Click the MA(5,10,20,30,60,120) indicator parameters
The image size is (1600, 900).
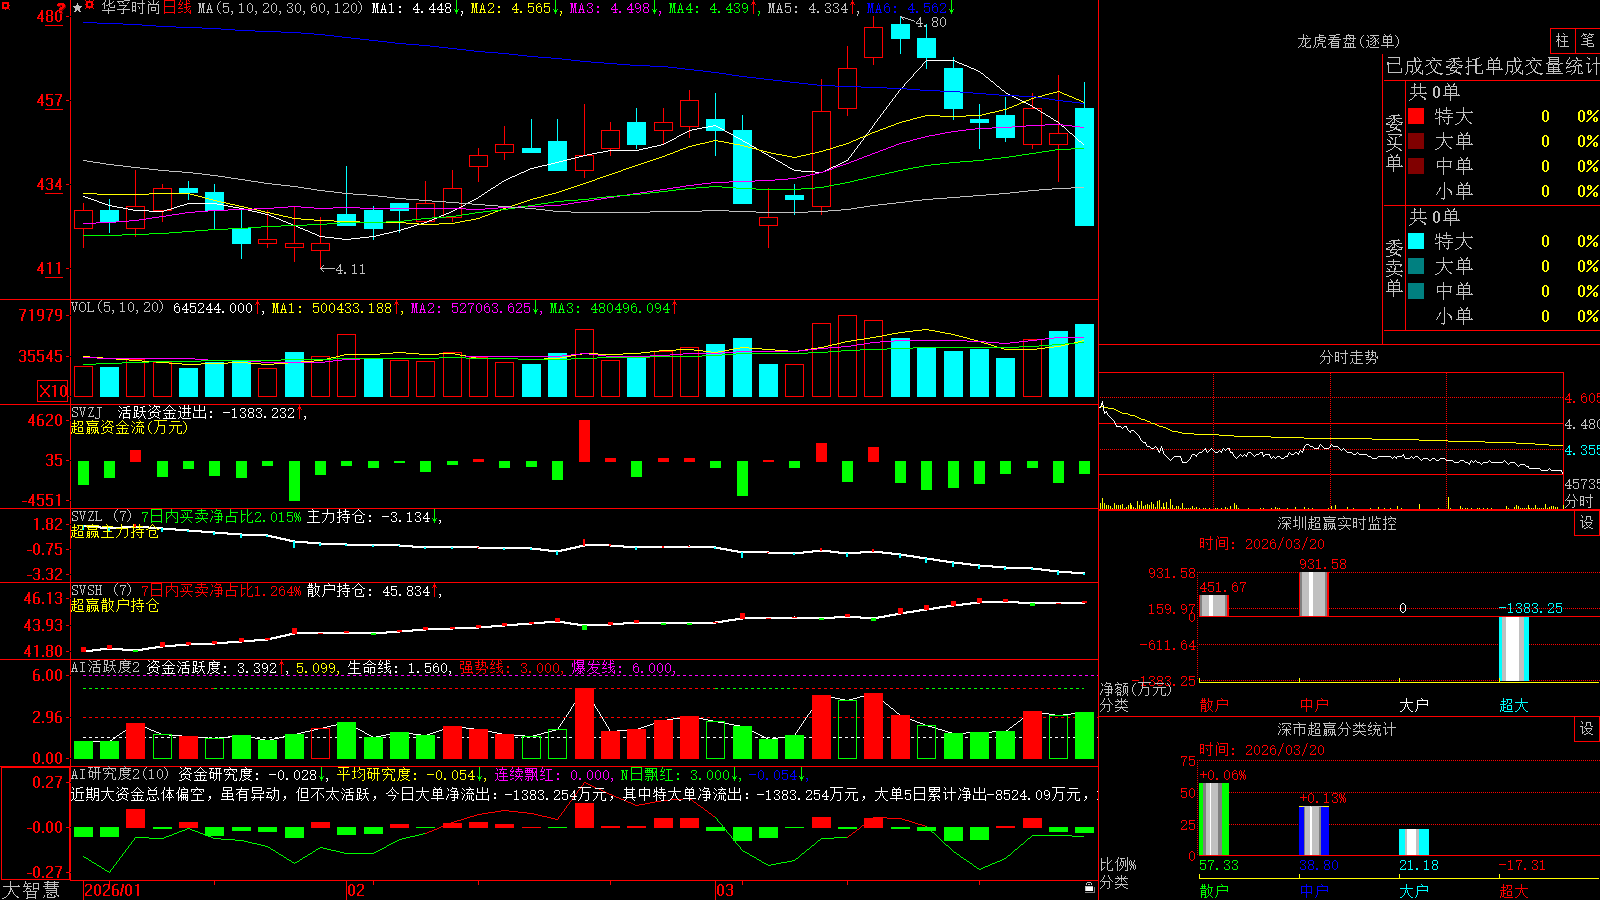280,8
